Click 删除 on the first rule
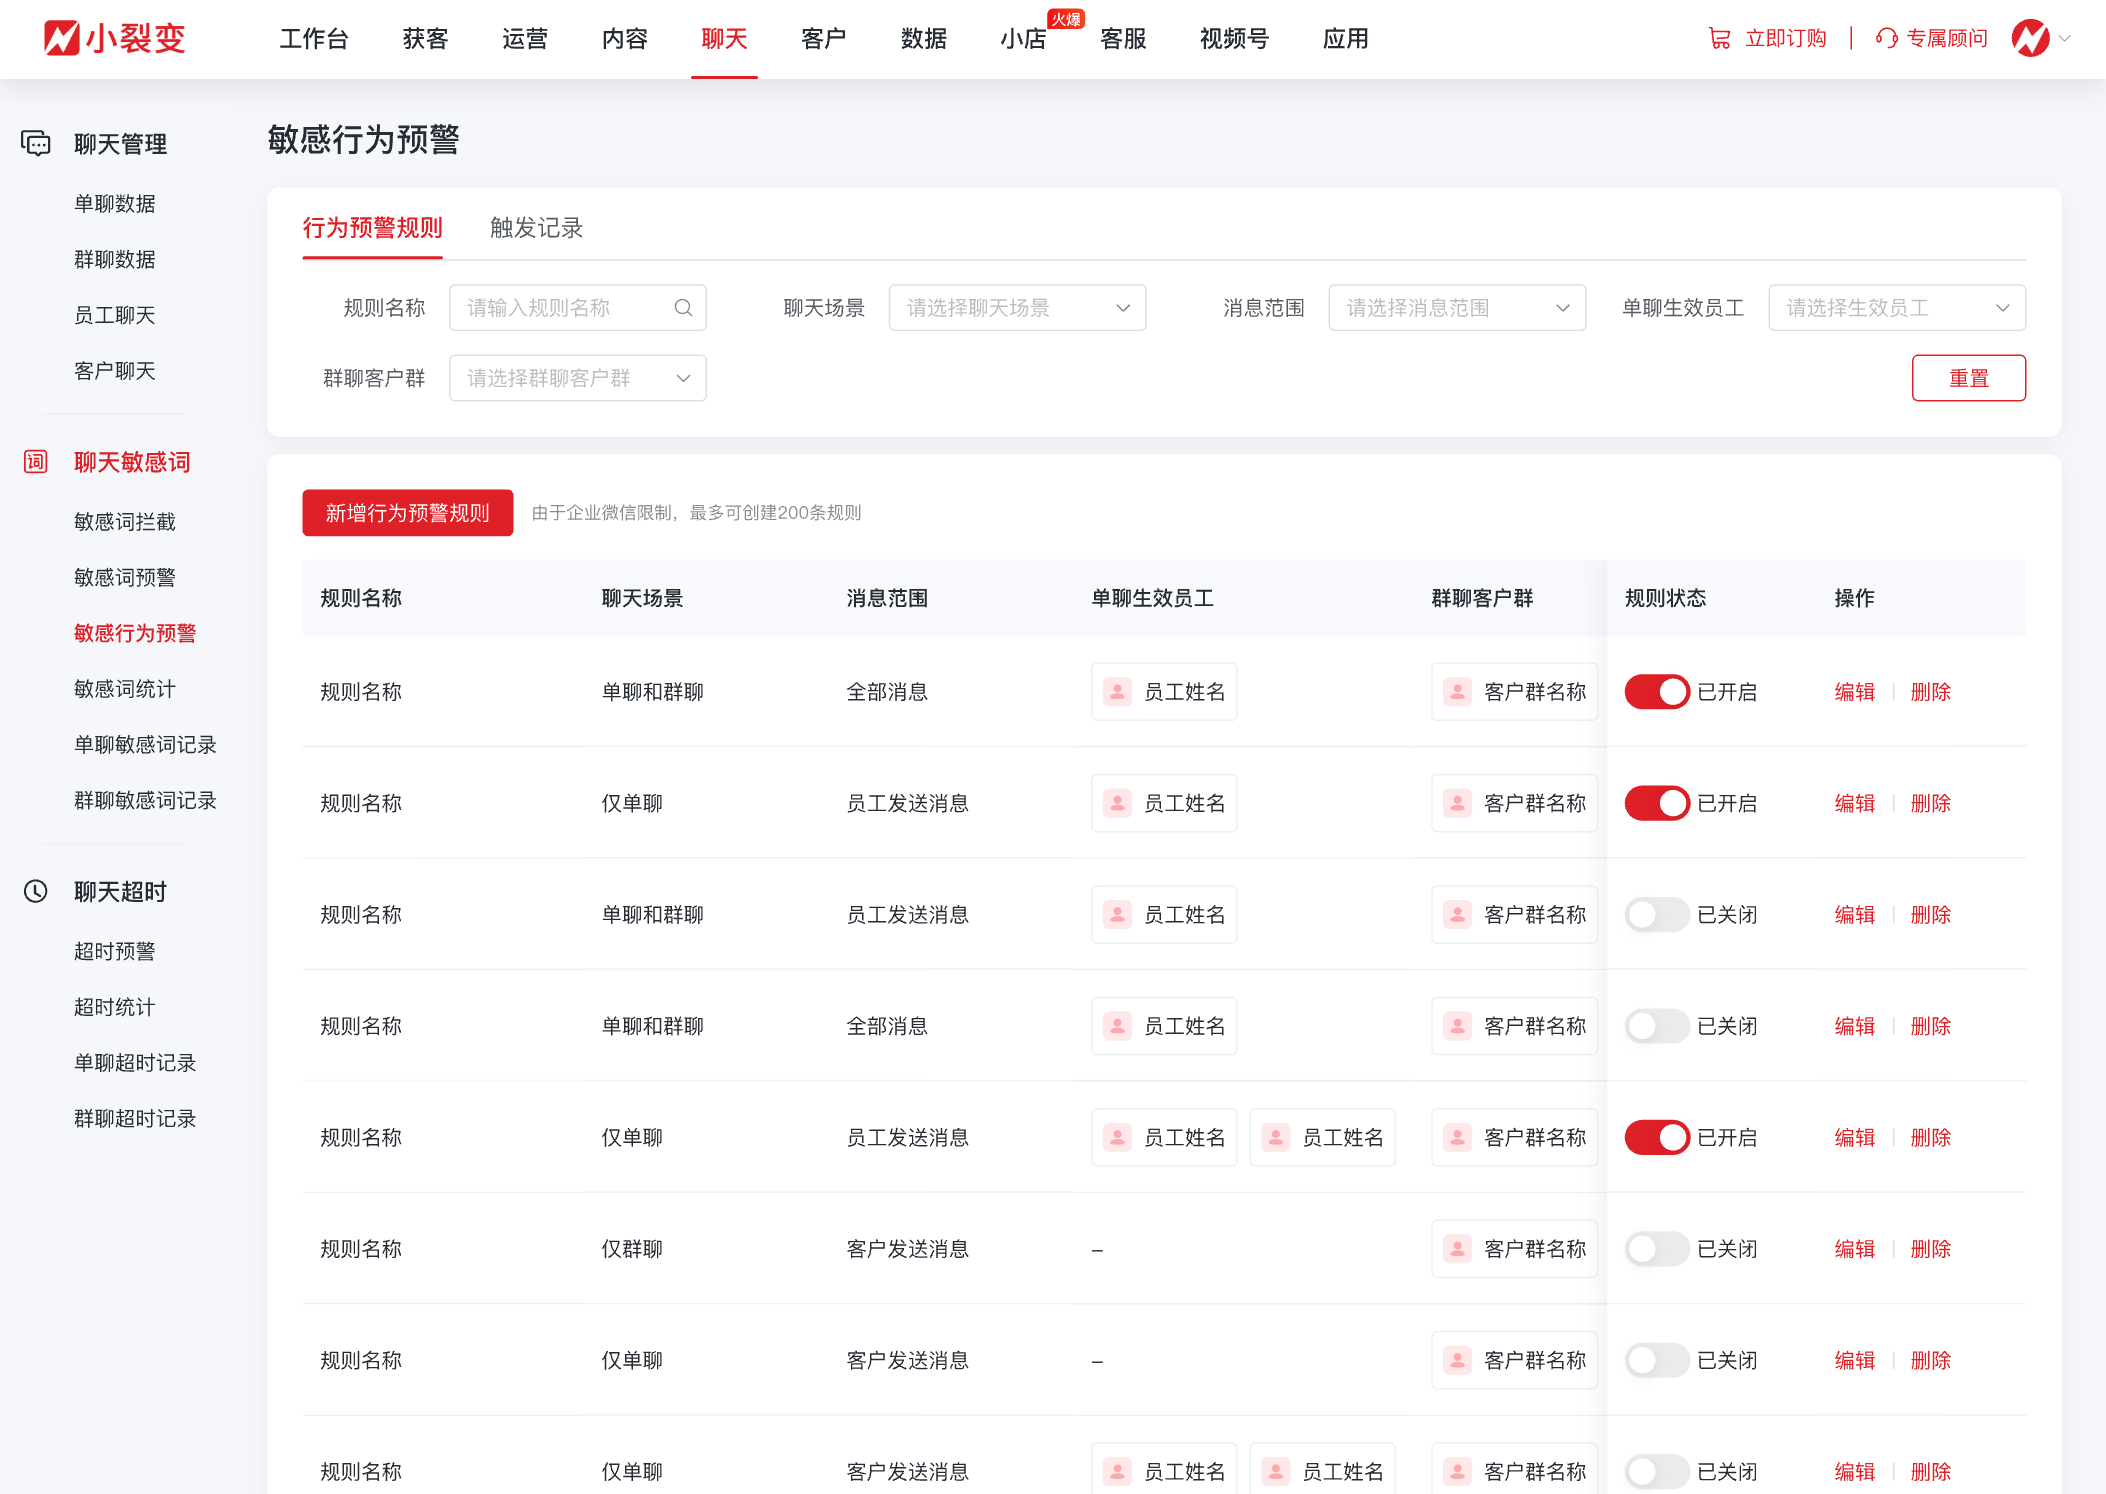The height and width of the screenshot is (1494, 2106). [1931, 692]
